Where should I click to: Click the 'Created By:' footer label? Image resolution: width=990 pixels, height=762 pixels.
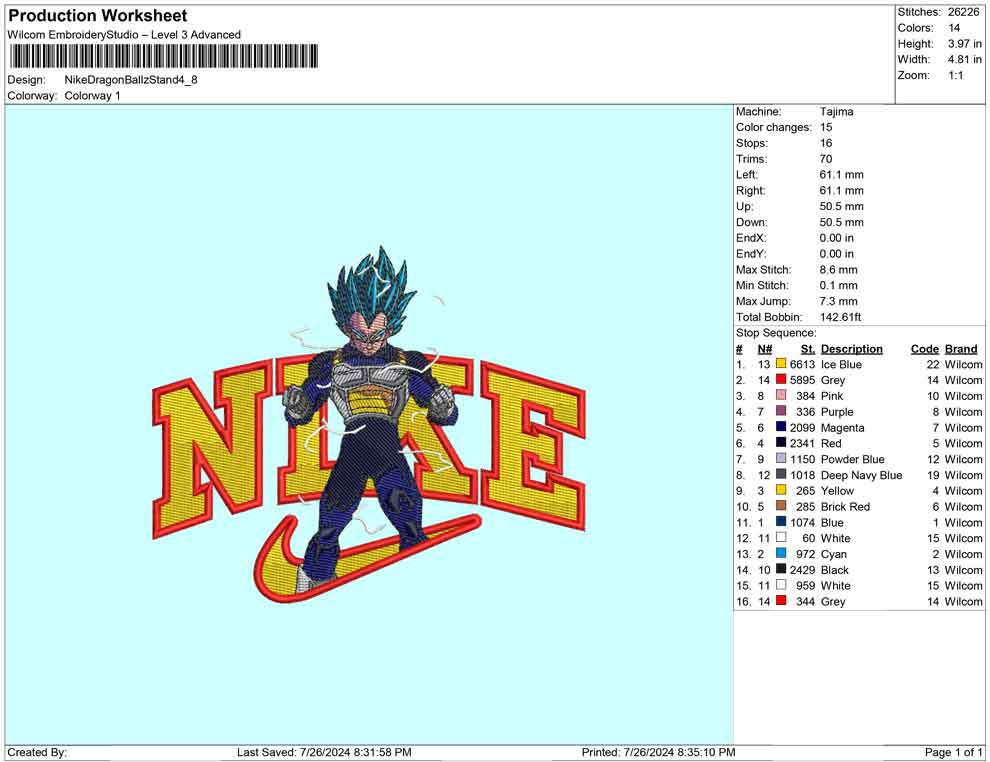pos(37,752)
